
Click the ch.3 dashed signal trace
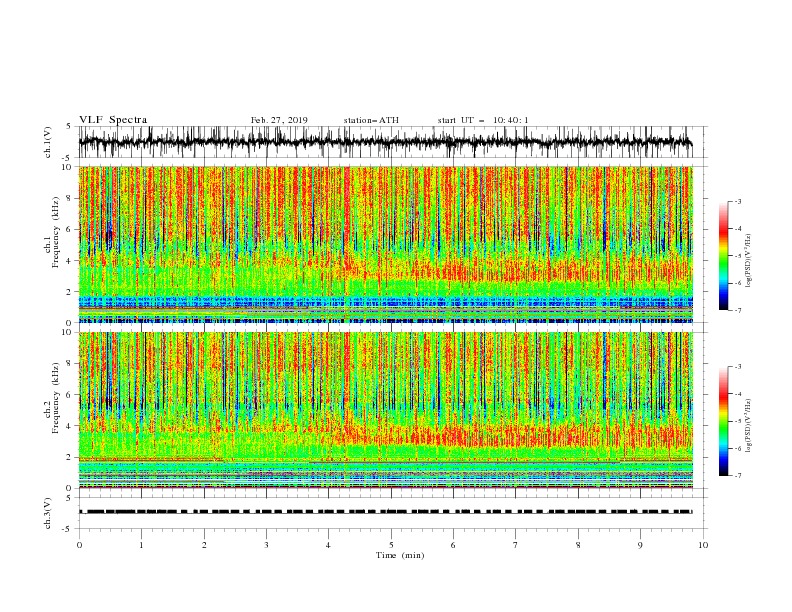pyautogui.click(x=385, y=512)
